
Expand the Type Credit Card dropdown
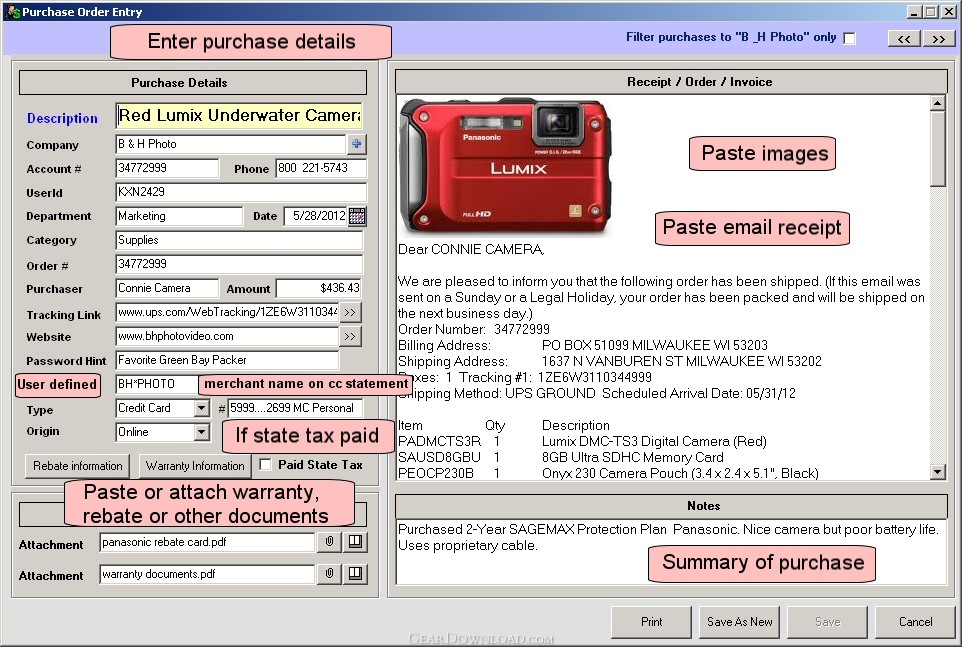click(201, 408)
